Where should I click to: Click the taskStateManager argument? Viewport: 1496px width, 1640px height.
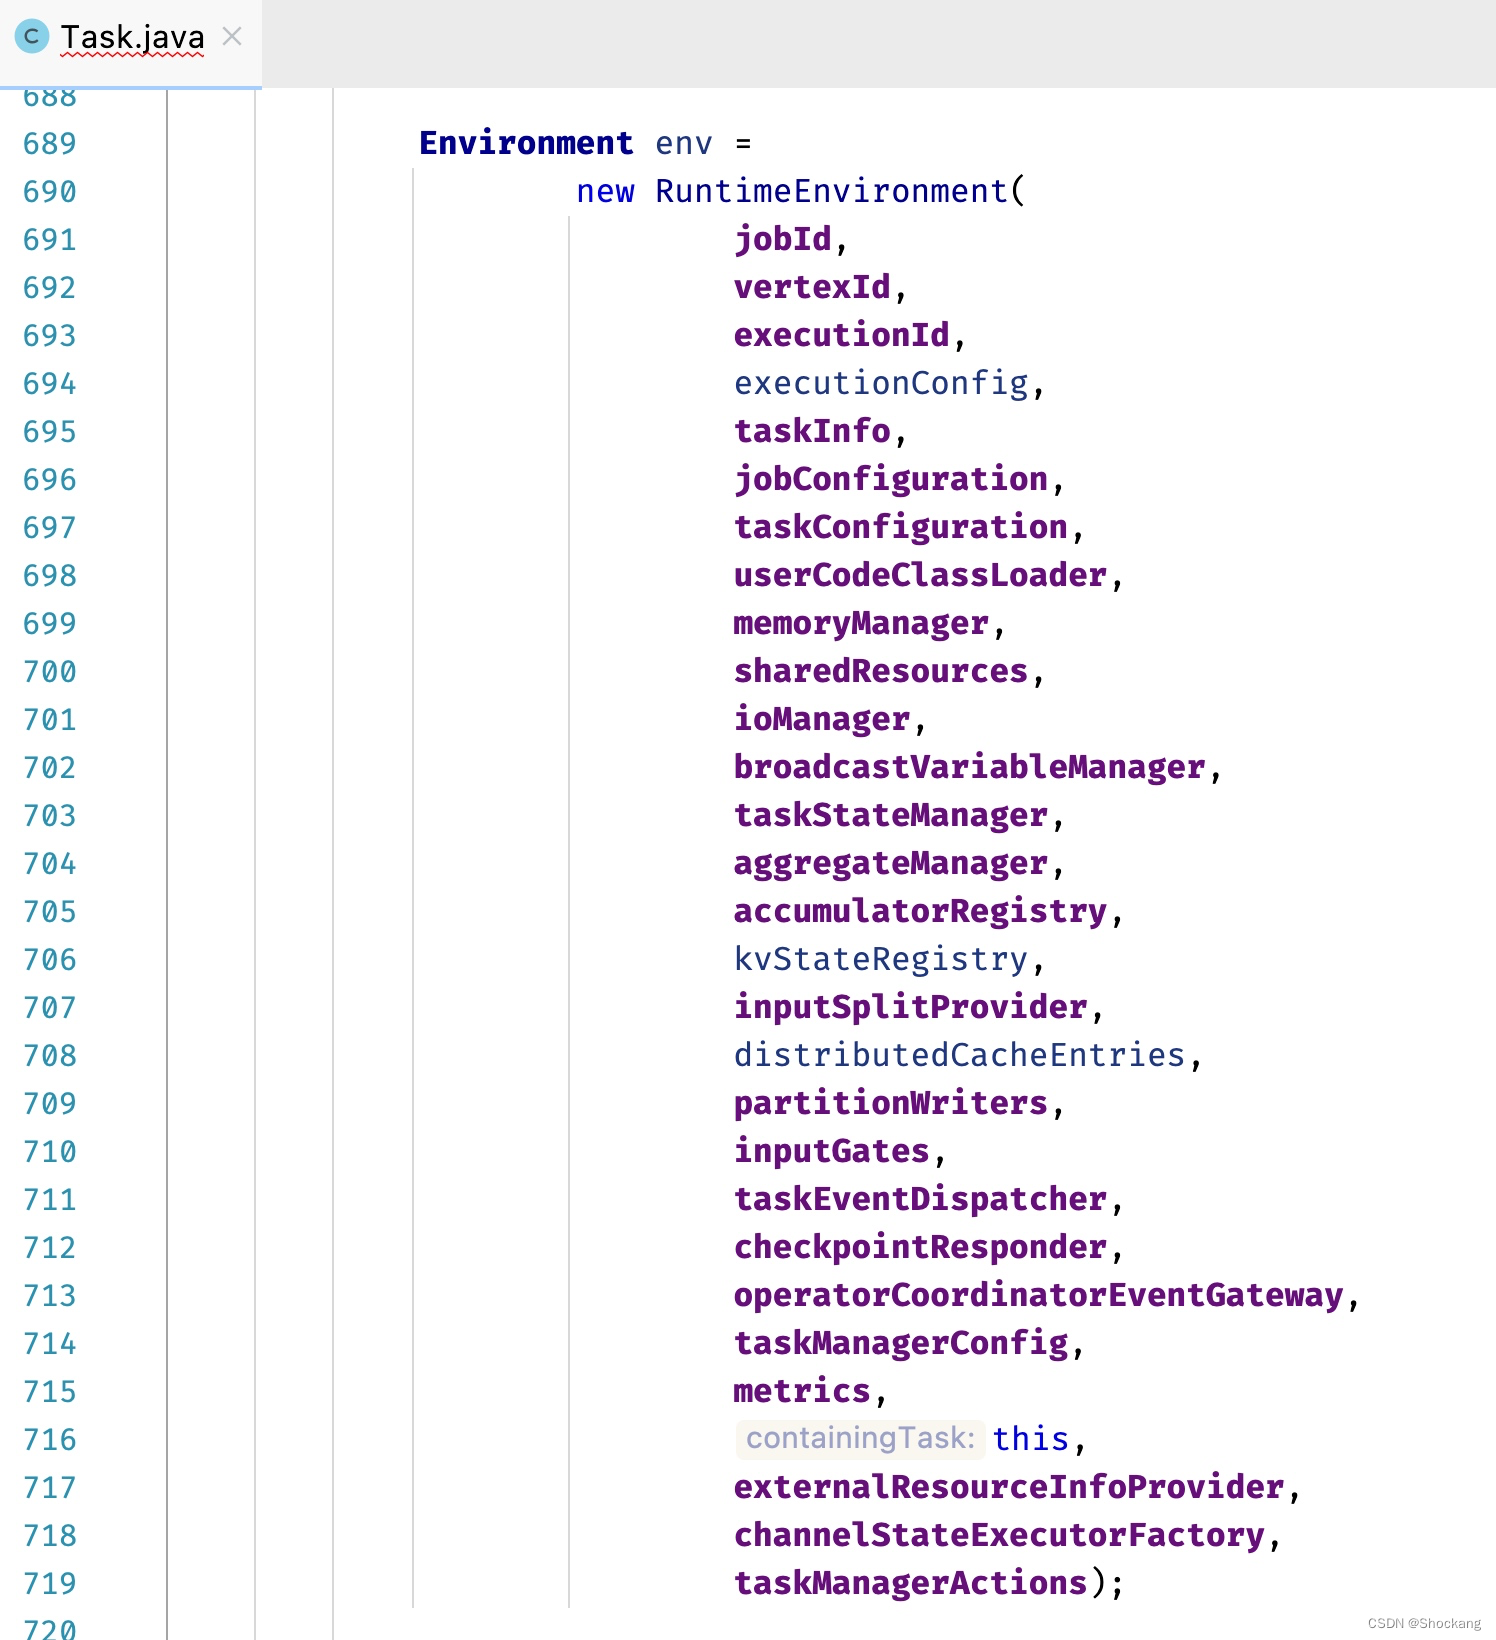pos(891,816)
